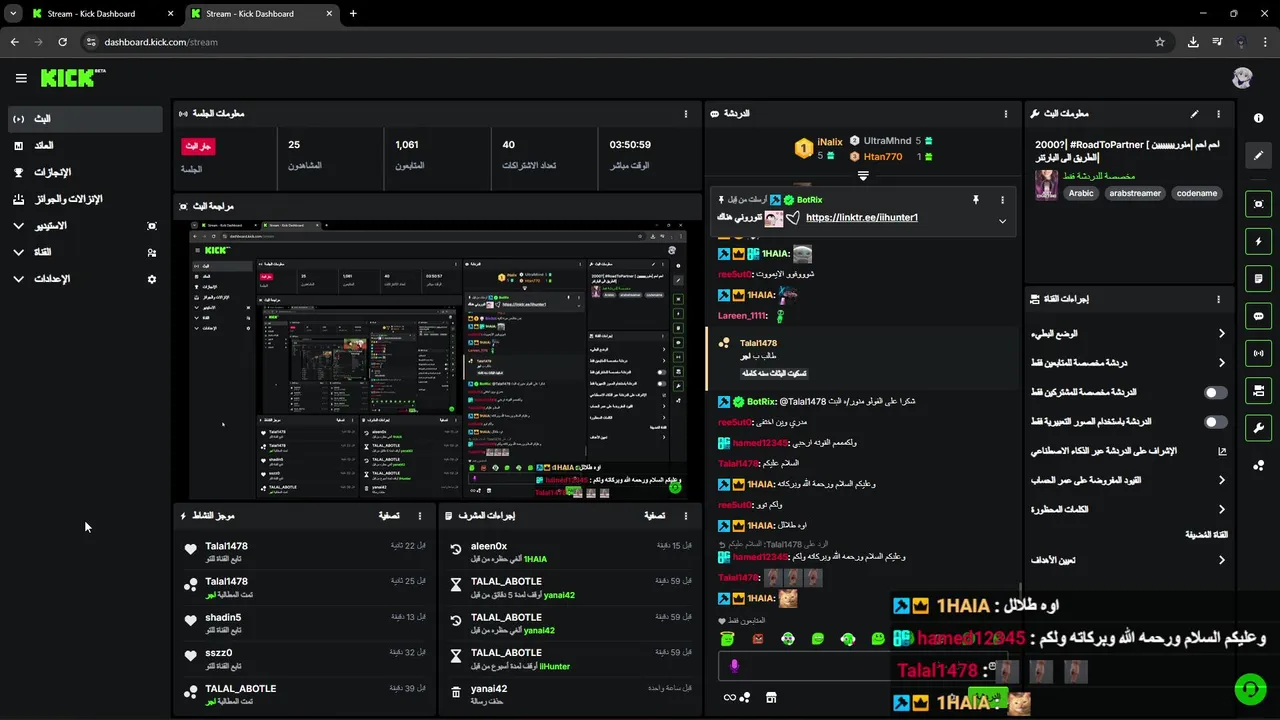Select the البث item in the sidebar
The width and height of the screenshot is (1280, 720).
85,119
